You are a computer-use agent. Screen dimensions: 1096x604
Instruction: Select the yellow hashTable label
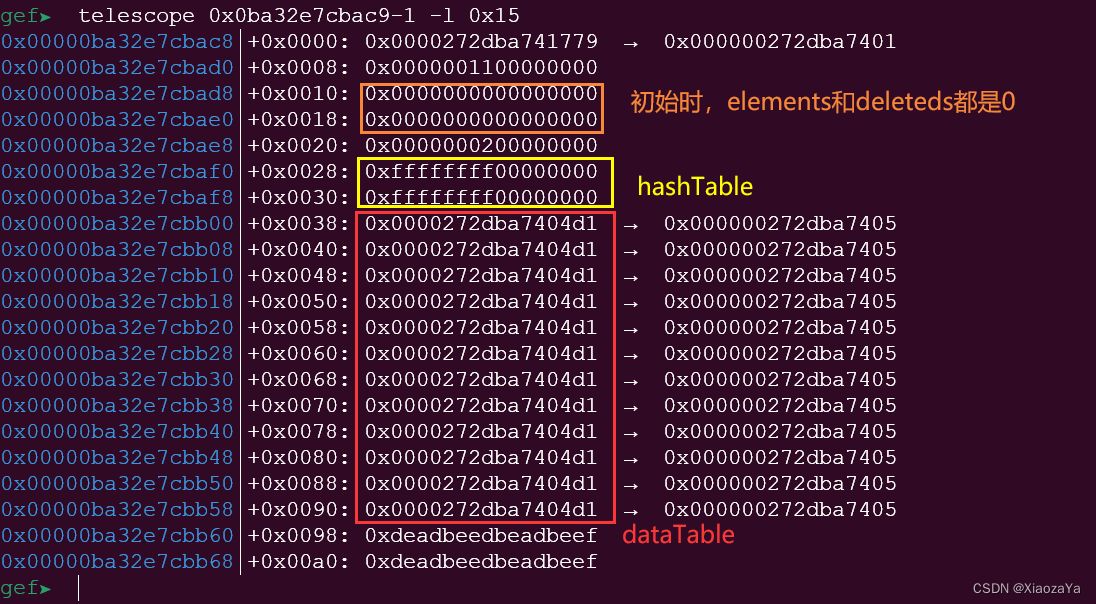695,186
